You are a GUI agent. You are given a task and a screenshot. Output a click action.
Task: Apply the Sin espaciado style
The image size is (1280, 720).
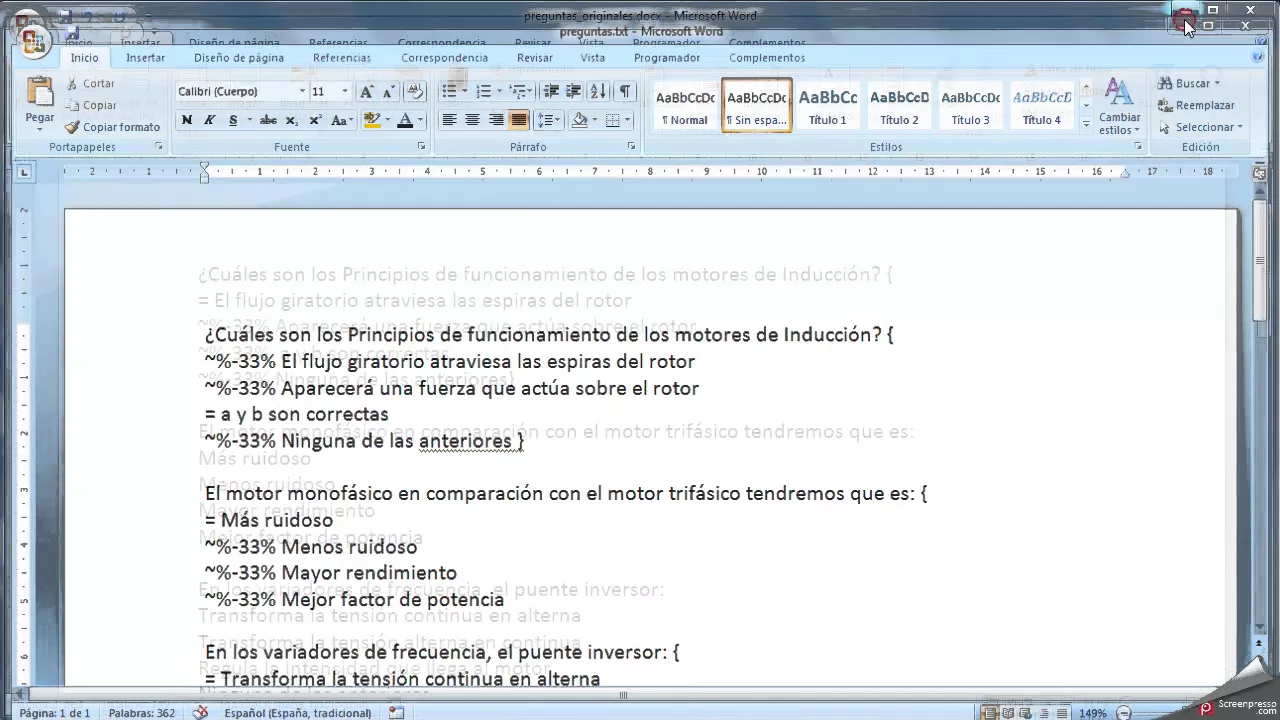point(757,106)
